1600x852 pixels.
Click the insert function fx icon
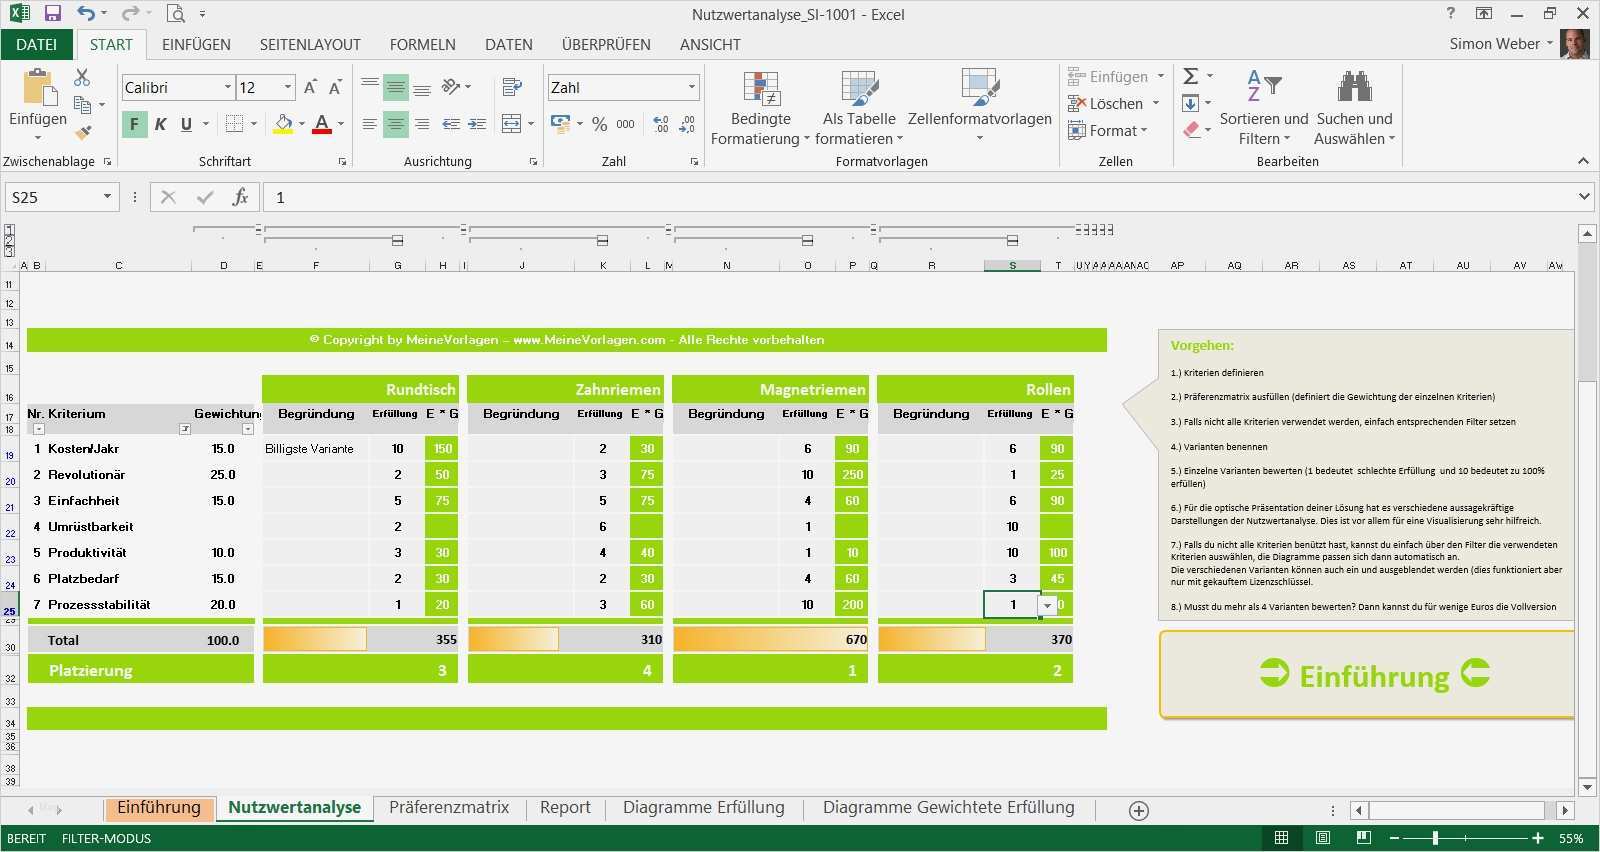point(240,197)
